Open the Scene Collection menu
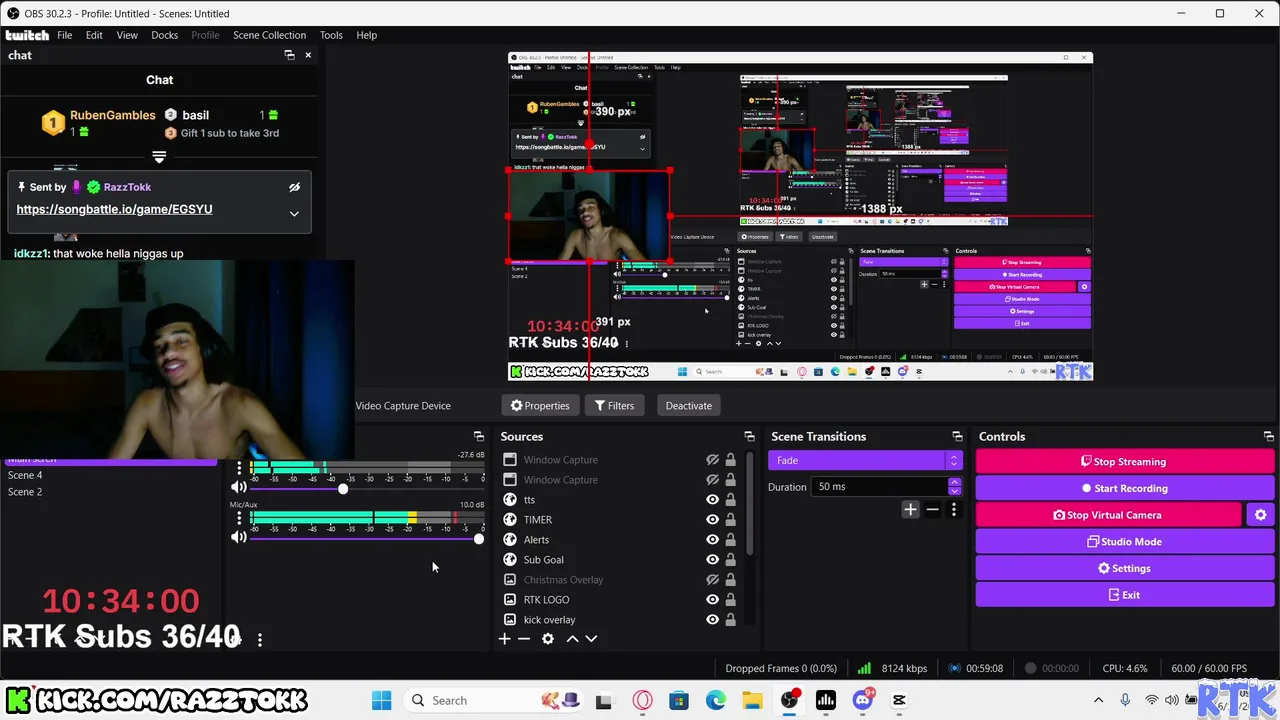 point(270,35)
